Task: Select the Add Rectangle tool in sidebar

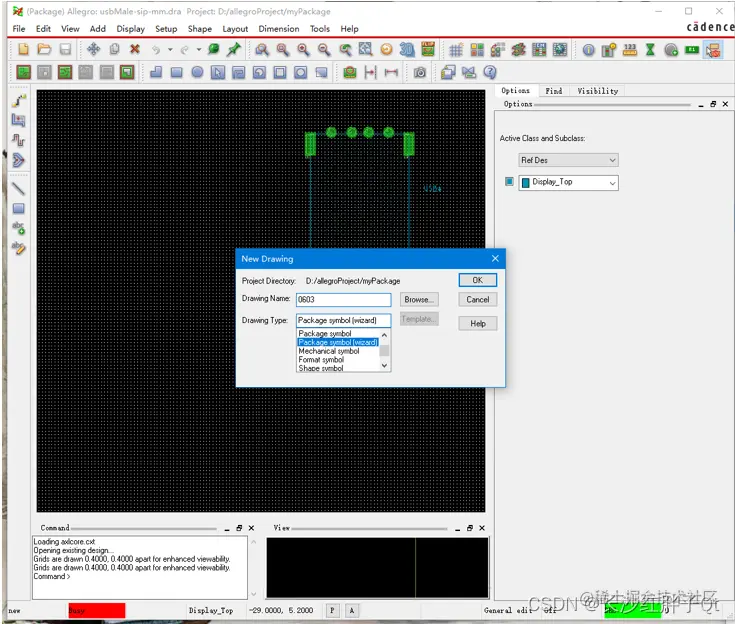Action: [x=18, y=208]
